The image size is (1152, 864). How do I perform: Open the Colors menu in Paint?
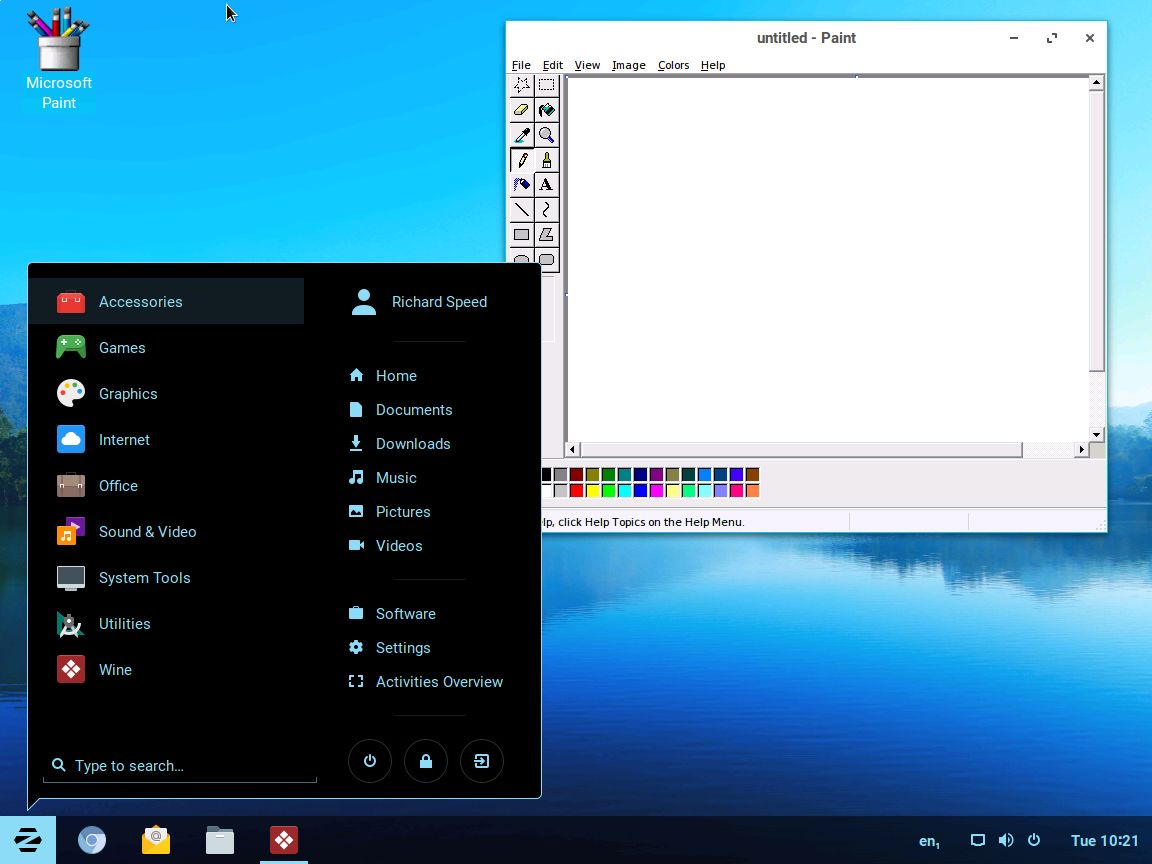tap(673, 65)
